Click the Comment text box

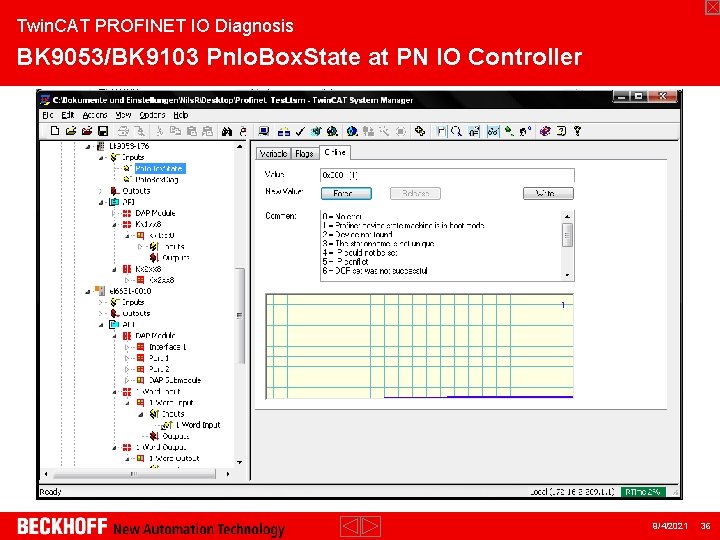click(x=441, y=245)
